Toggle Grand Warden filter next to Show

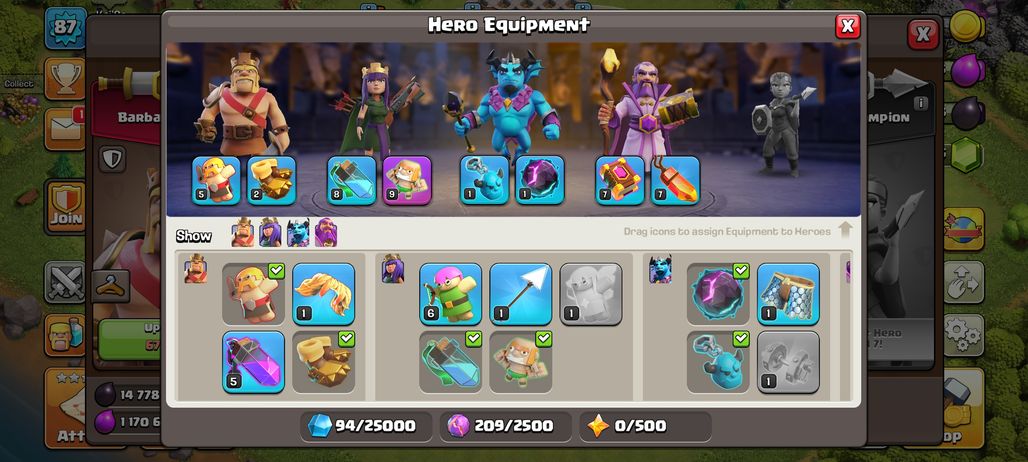click(326, 233)
